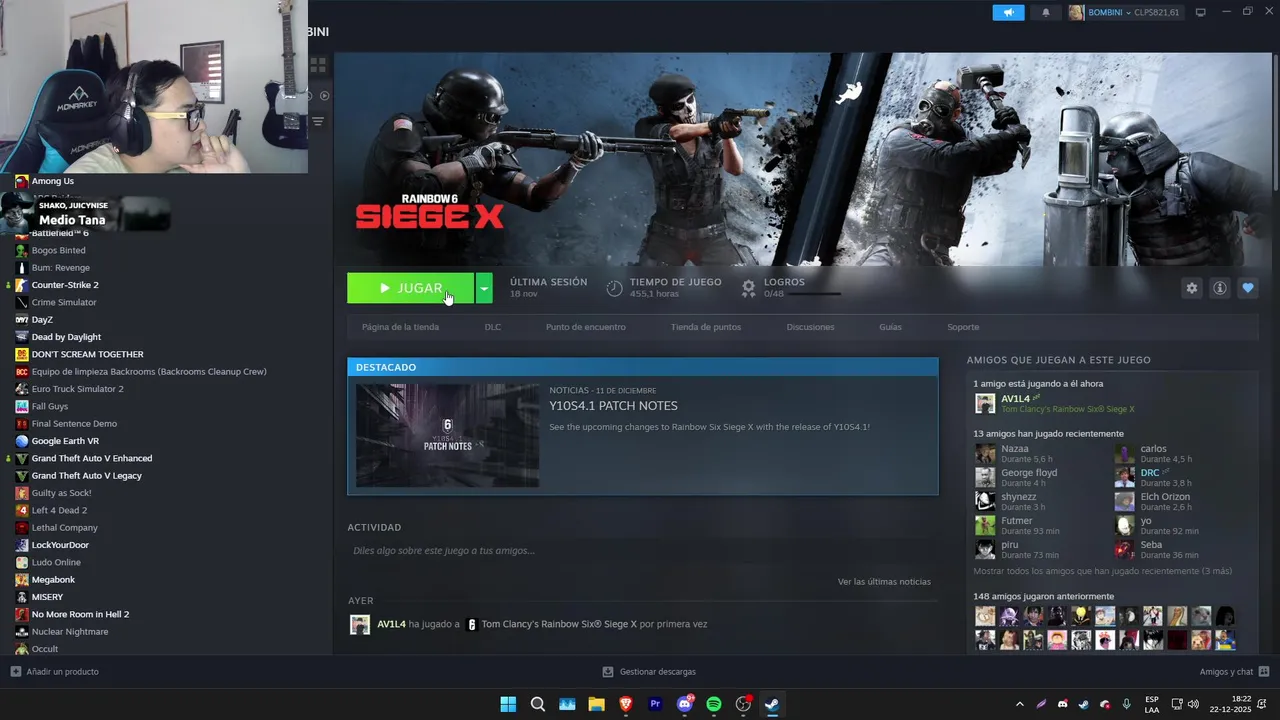Screen dimensions: 1280x720
Task: Click Google Earth VR game icon
Action: click(22, 441)
